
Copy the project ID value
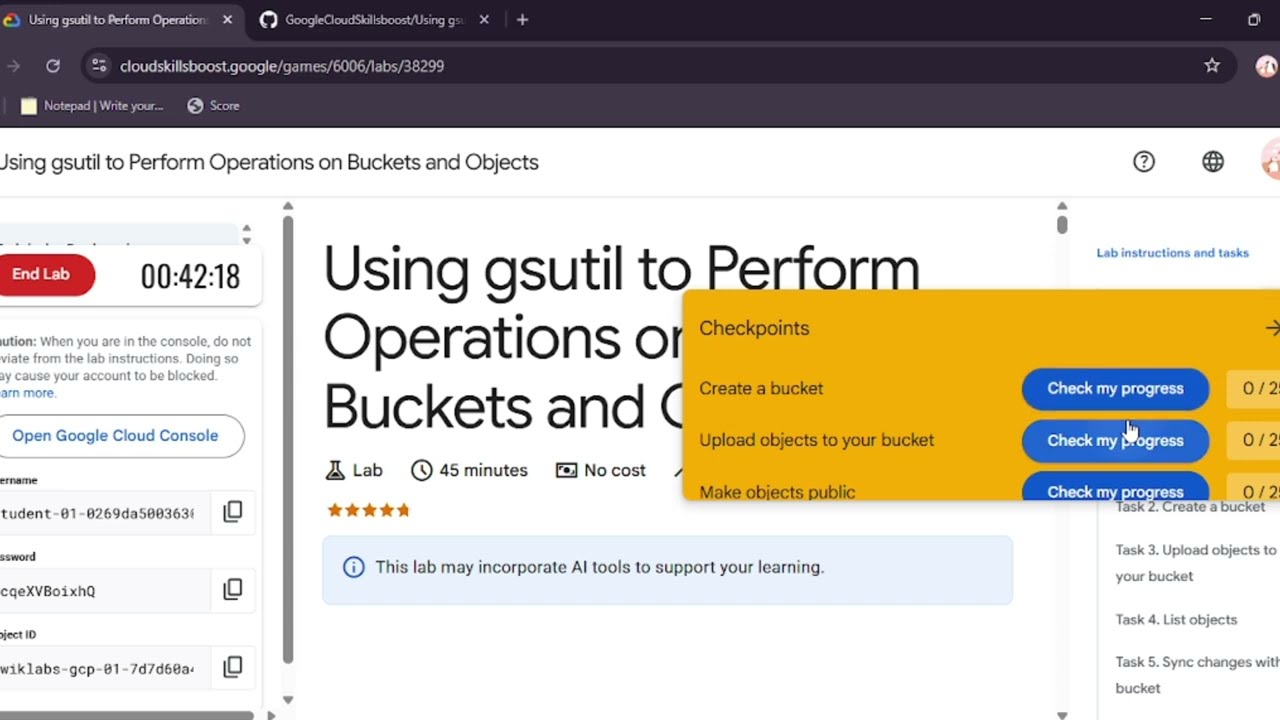(x=233, y=667)
